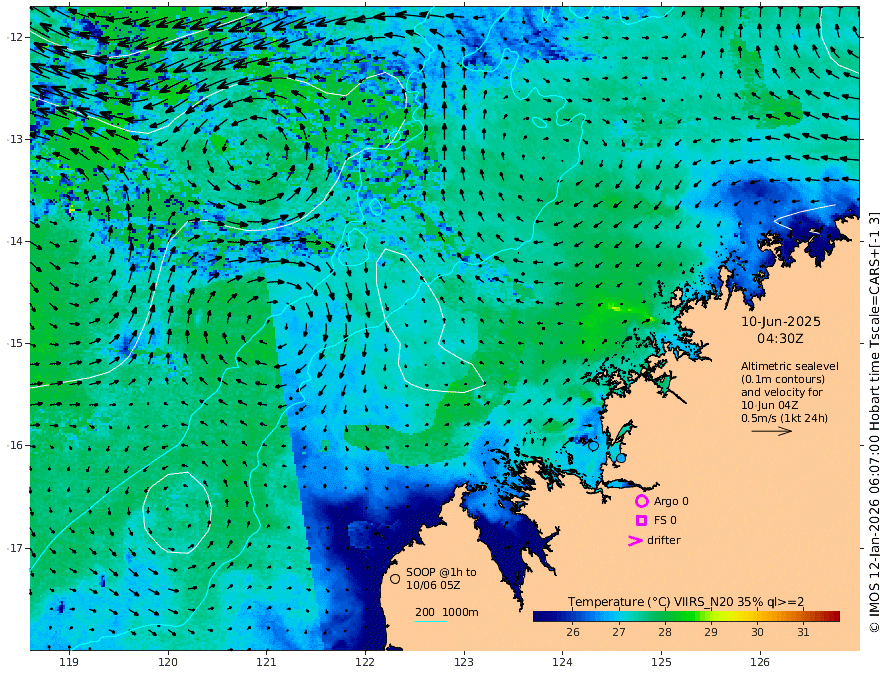The height and width of the screenshot is (680, 880).
Task: Click the '10/06 05Z' SOOP time text
Action: pos(433,585)
